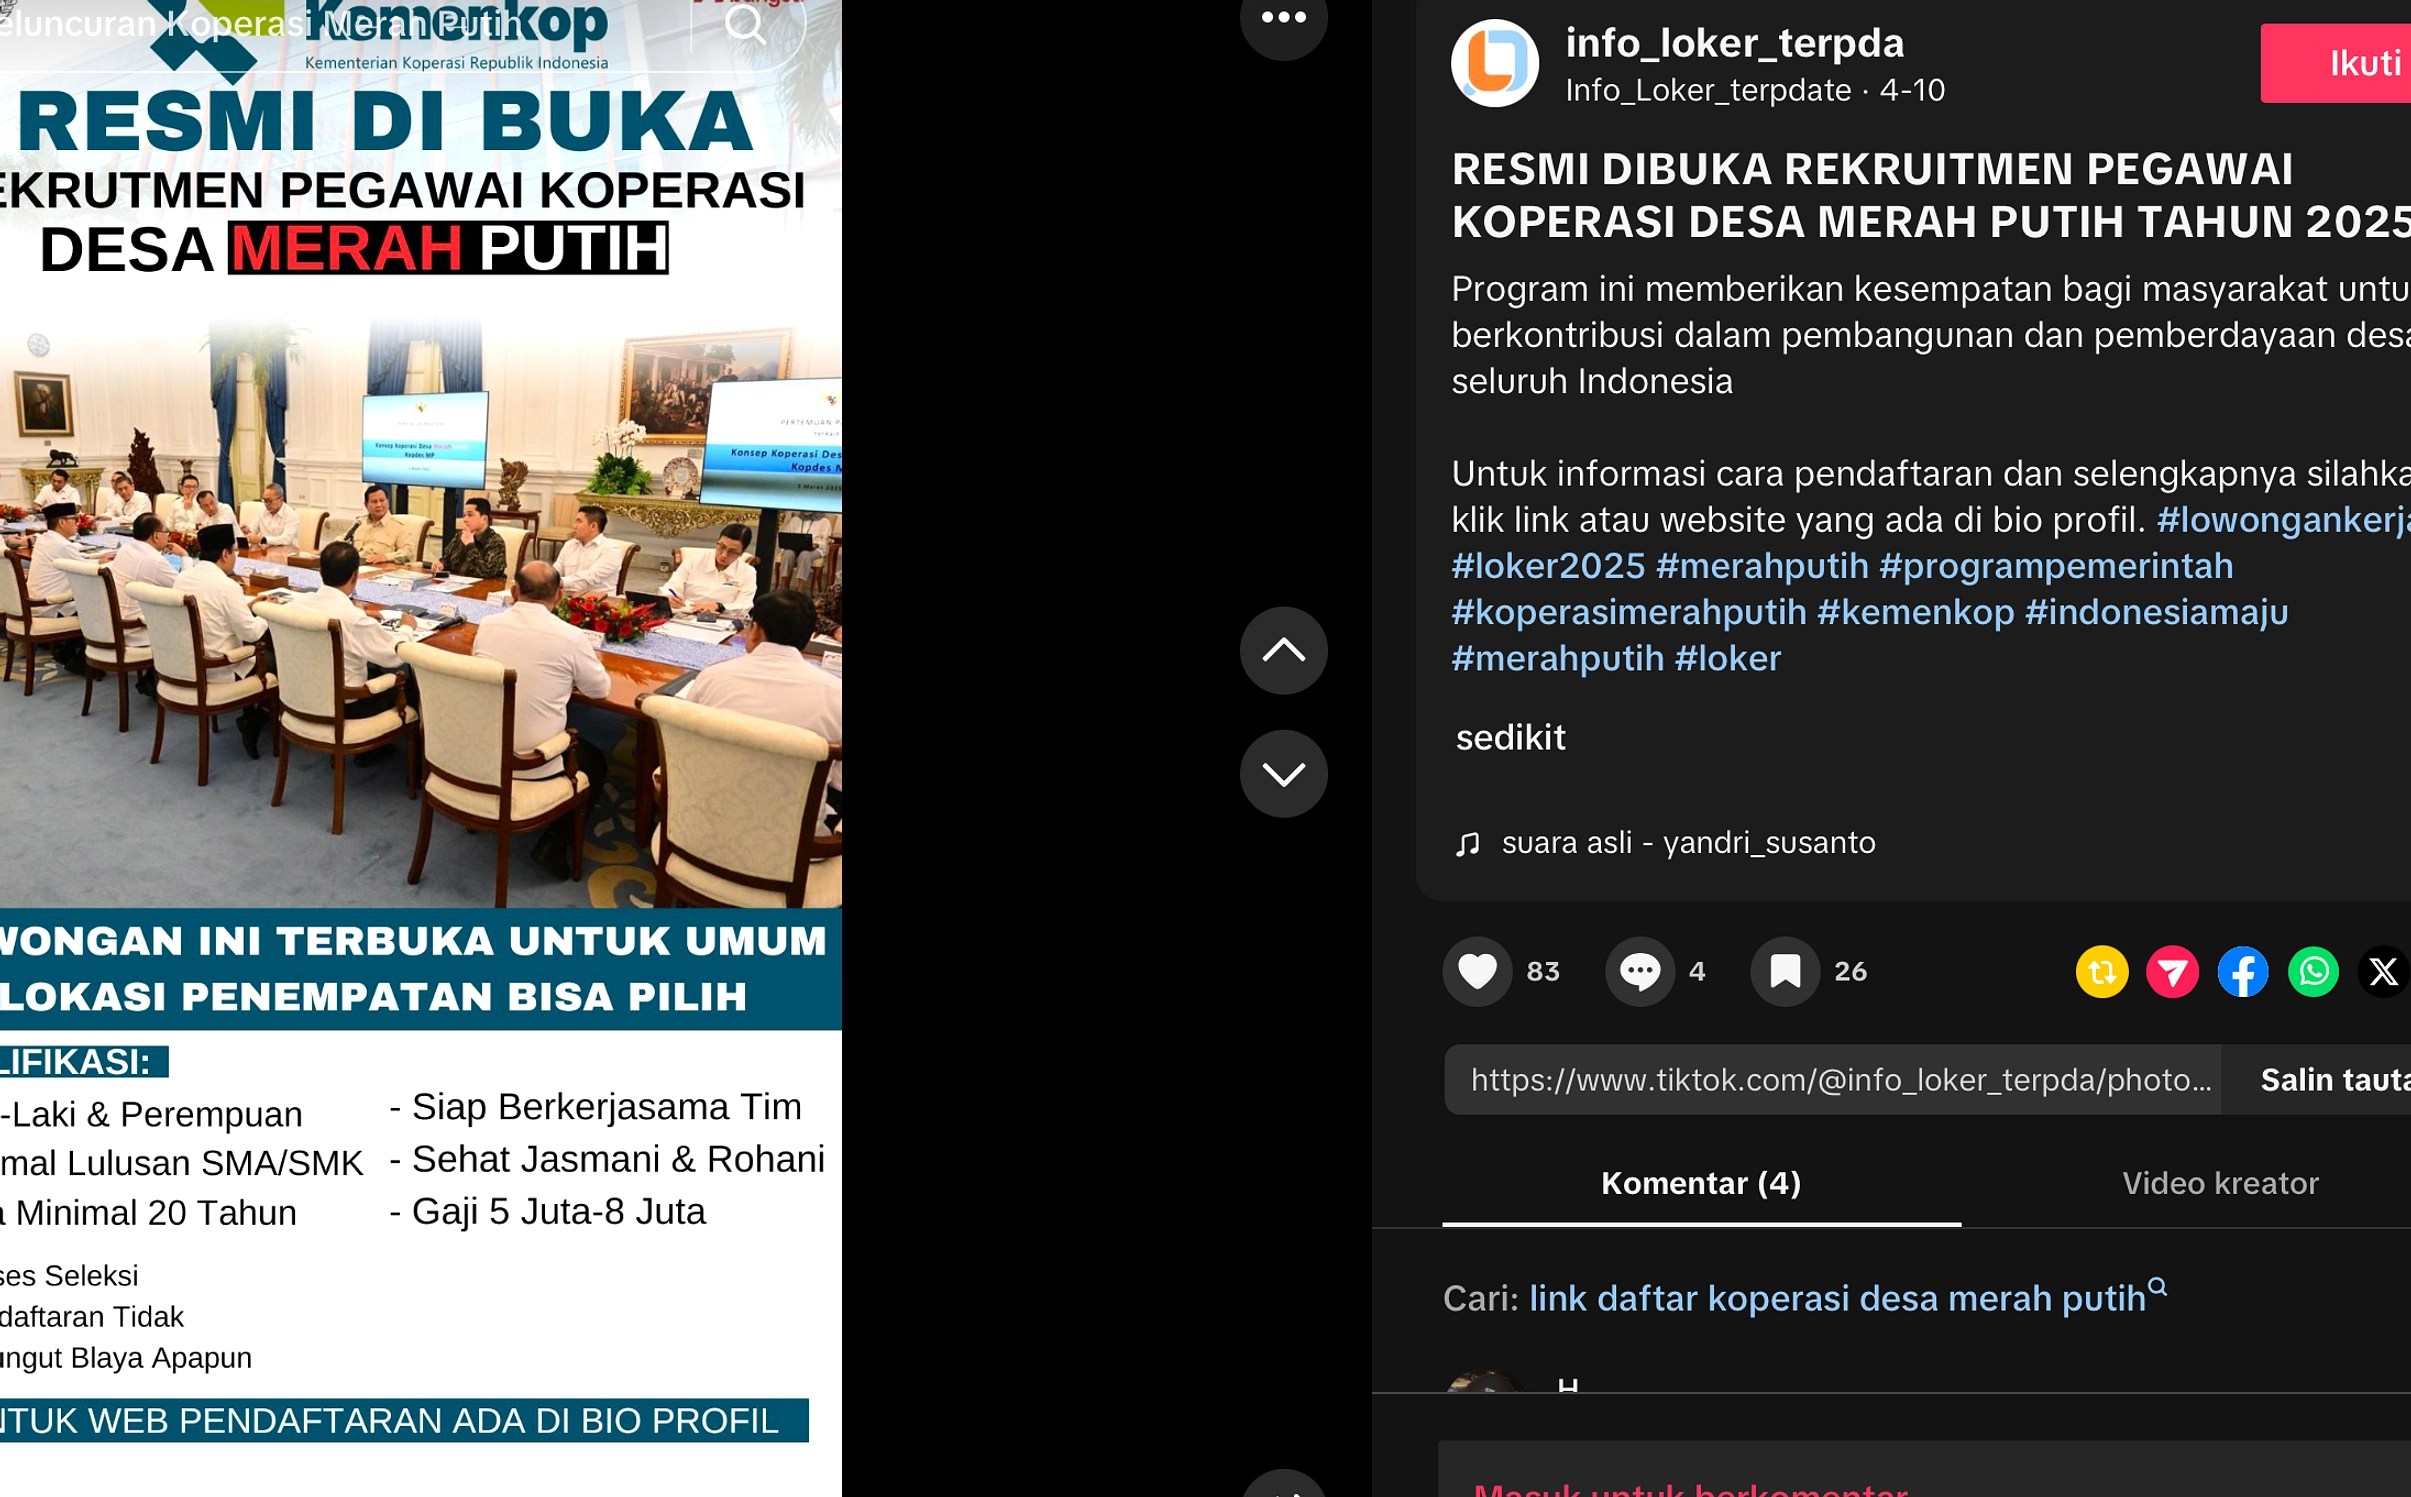Image resolution: width=2411 pixels, height=1497 pixels.
Task: Select the post URL field
Action: 1832,1080
